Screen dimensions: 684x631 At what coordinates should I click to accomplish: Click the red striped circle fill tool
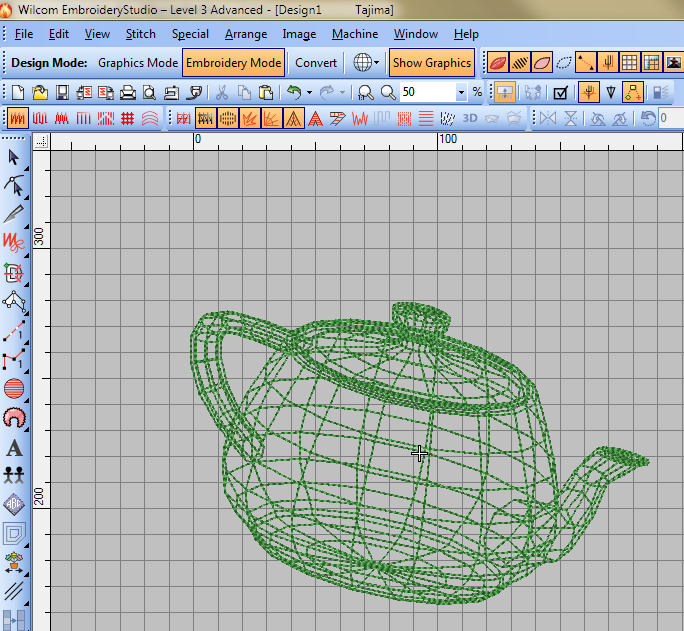coord(14,388)
